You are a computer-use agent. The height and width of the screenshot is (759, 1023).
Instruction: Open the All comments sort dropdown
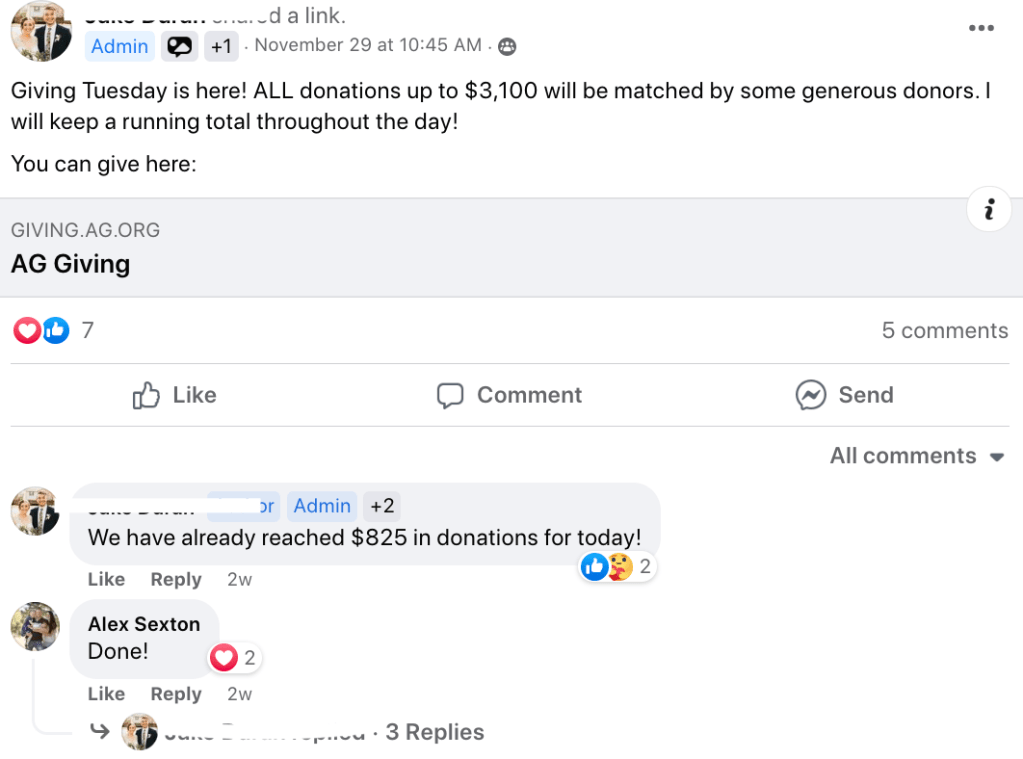[916, 456]
